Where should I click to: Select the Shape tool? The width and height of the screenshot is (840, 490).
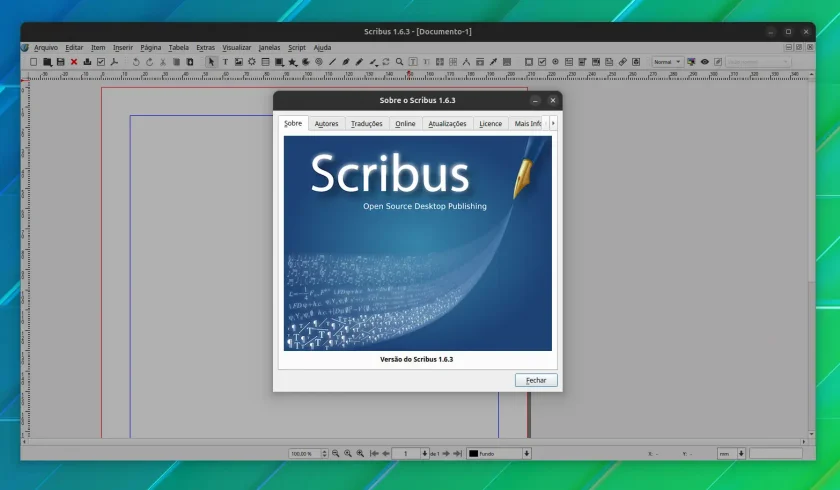[279, 62]
